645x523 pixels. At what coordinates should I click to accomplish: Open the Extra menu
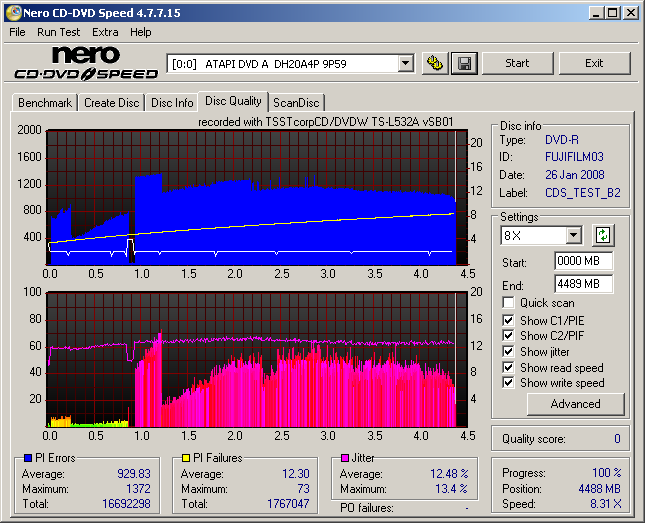(105, 32)
